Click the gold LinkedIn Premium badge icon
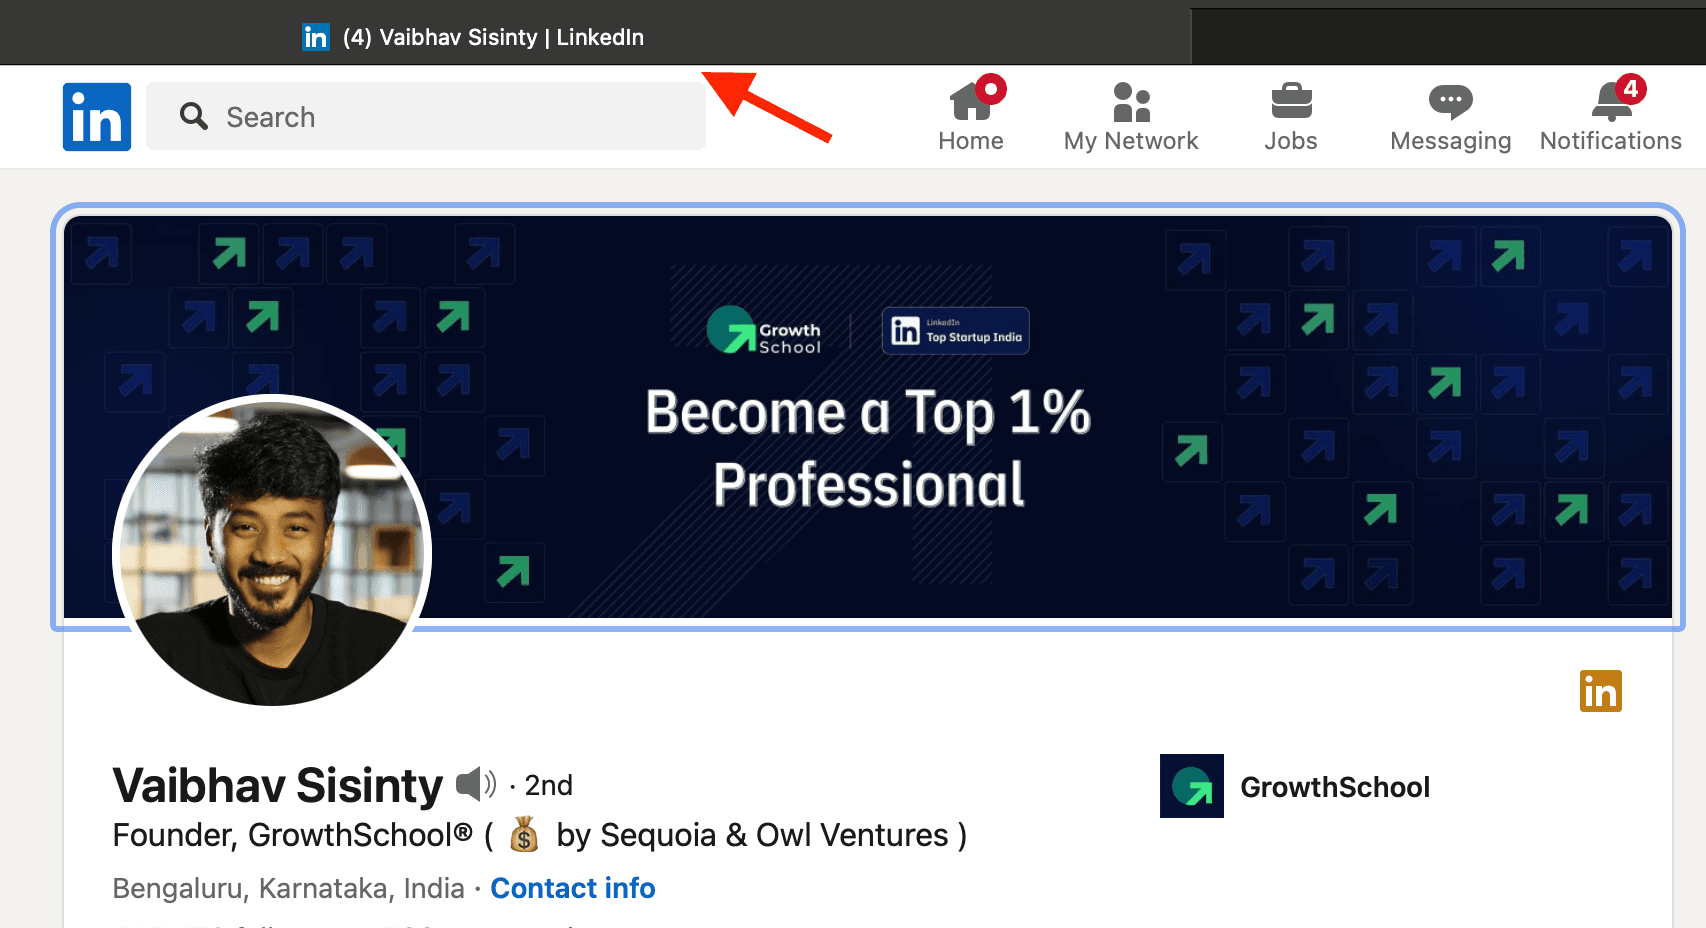The image size is (1706, 928). pyautogui.click(x=1601, y=691)
